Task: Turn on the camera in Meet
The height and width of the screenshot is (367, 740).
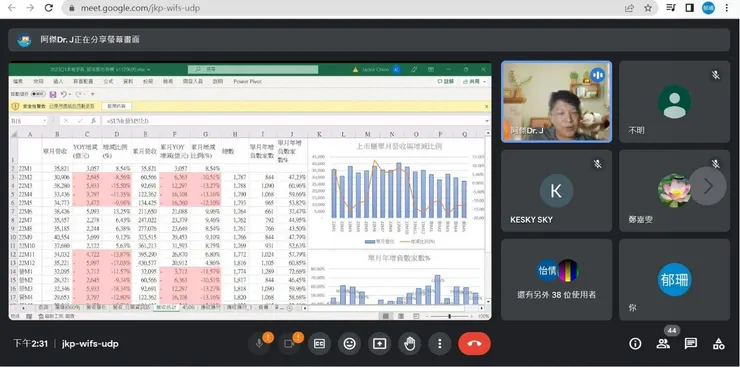Action: pyautogui.click(x=289, y=344)
